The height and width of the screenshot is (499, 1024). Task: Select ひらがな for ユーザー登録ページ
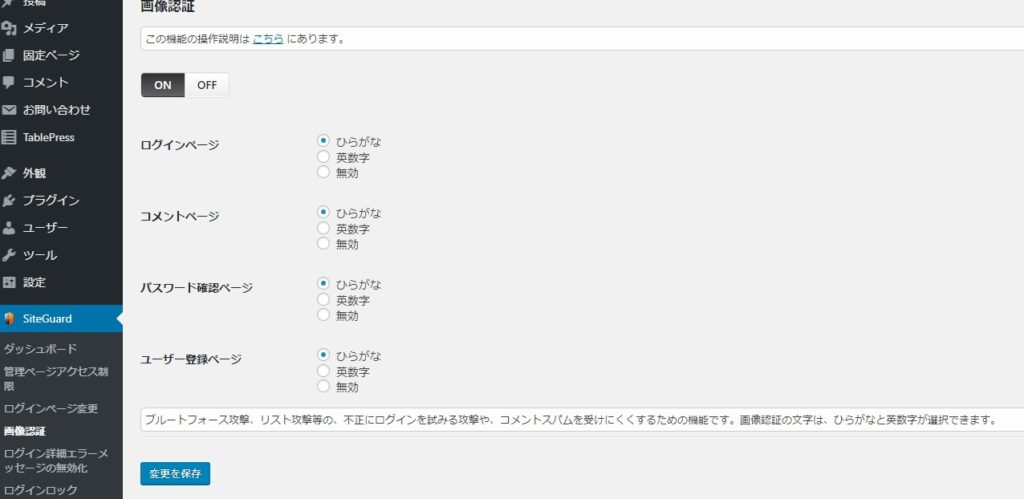click(323, 355)
